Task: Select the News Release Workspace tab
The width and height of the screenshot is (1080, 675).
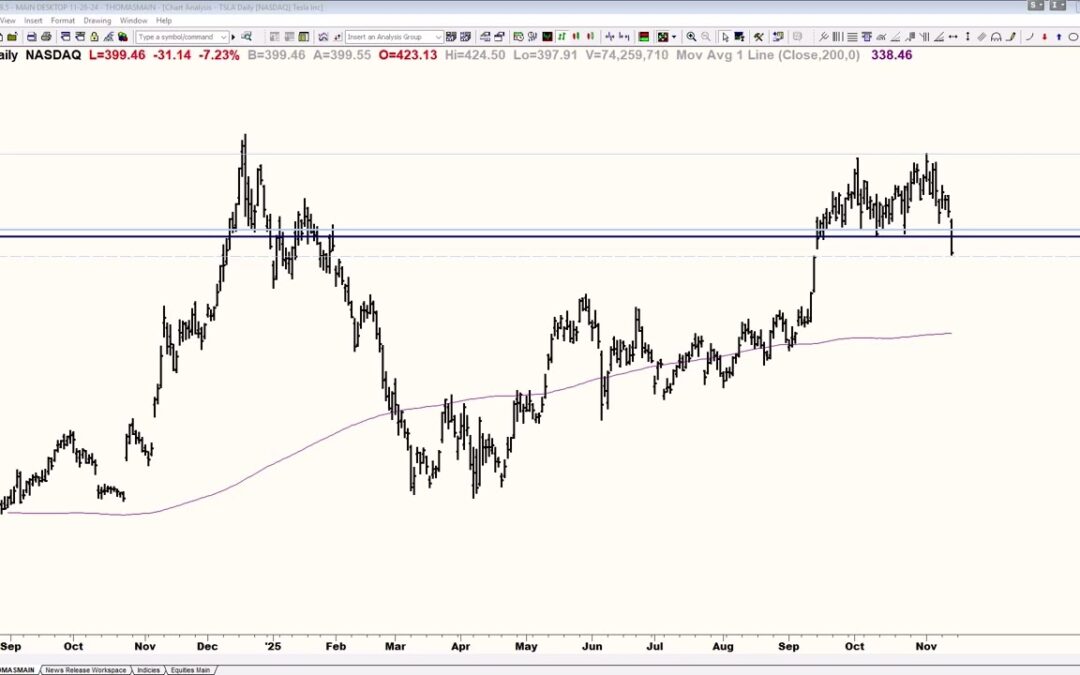Action: (85, 669)
